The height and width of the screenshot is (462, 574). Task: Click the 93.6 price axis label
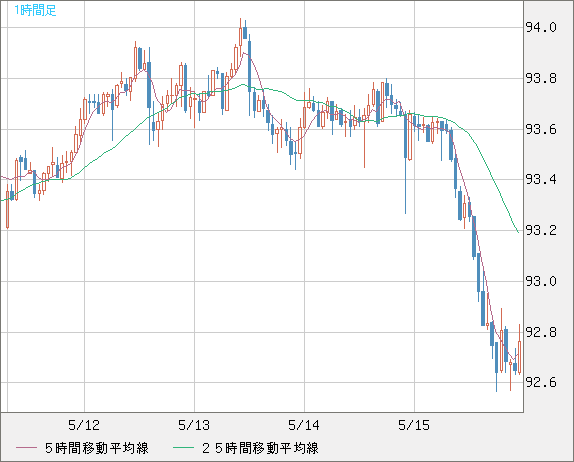click(x=541, y=130)
